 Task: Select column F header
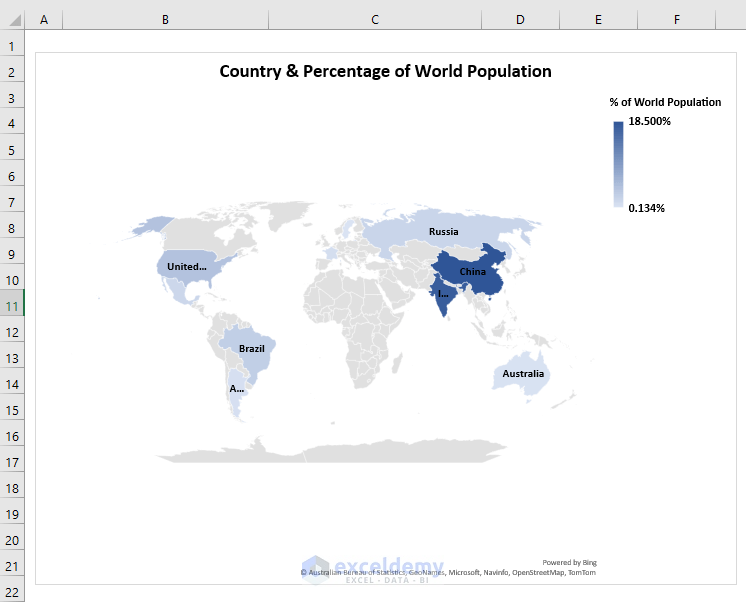coord(677,20)
